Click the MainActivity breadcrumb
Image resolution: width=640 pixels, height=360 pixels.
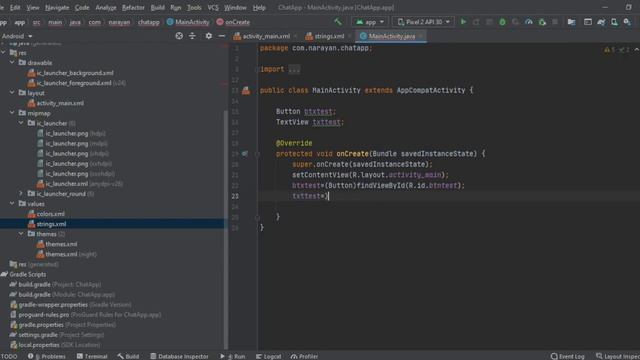188,22
